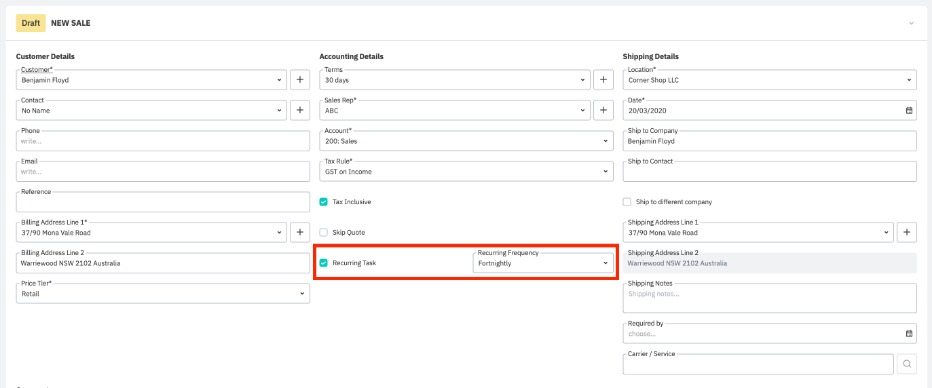
Task: Search carrier with magnifier icon
Action: click(906, 364)
